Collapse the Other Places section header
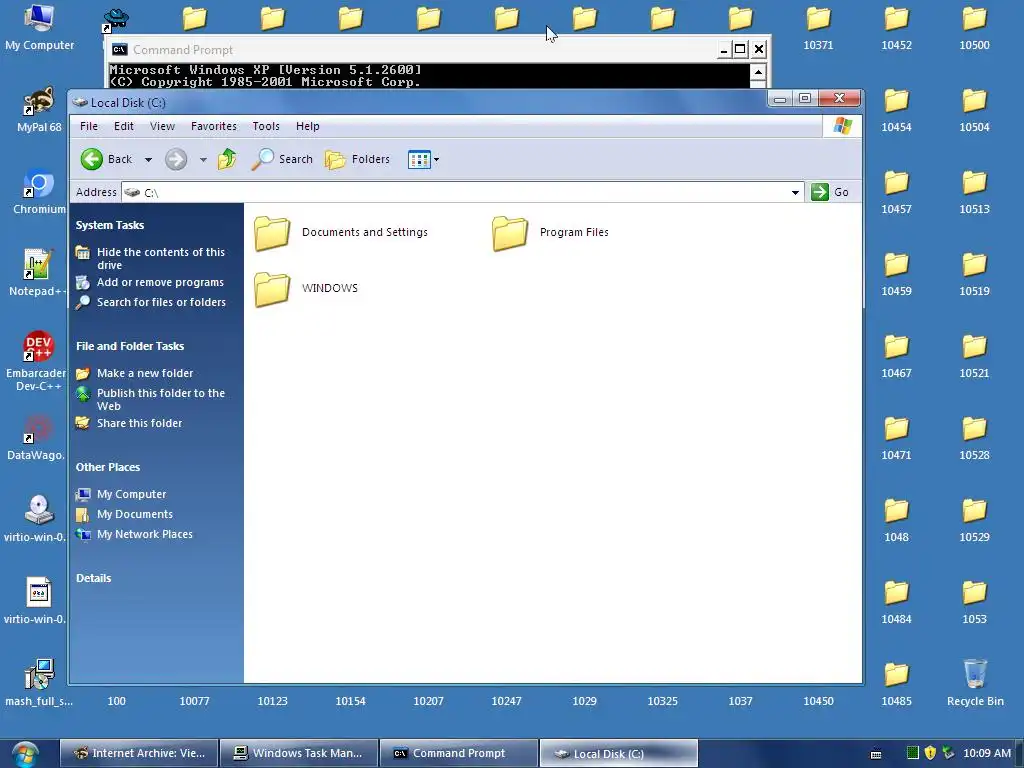This screenshot has height=768, width=1024. tap(108, 467)
